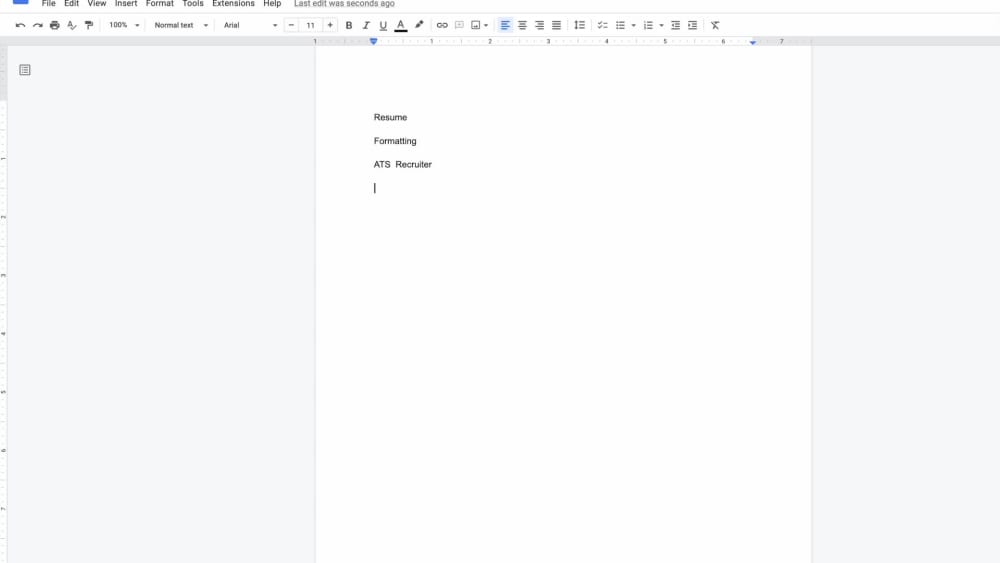Decrease font size with minus button
Image resolution: width=1000 pixels, height=563 pixels.
coord(291,26)
